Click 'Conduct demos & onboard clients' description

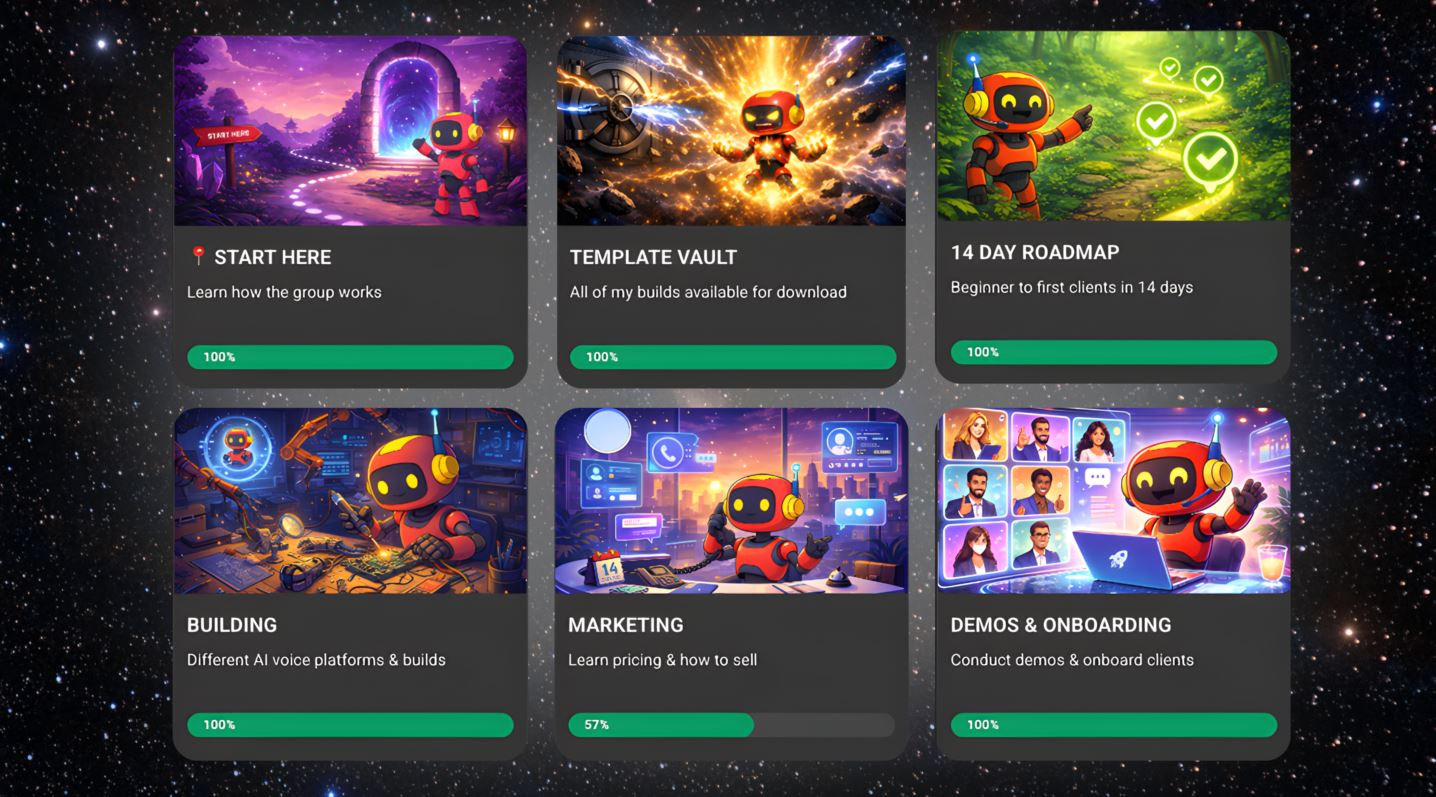pos(1072,660)
